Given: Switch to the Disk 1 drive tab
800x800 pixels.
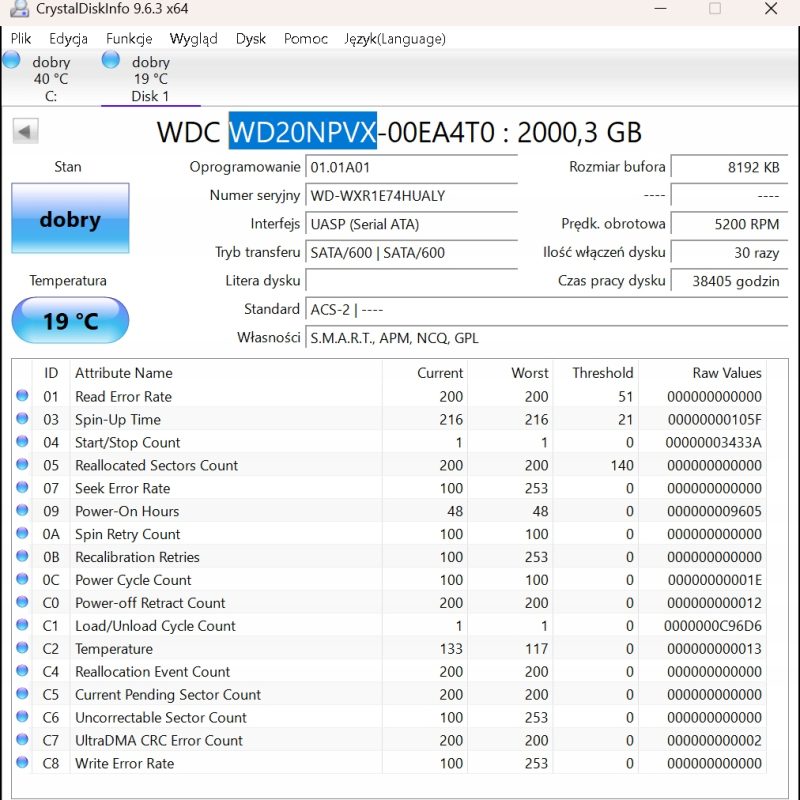Looking at the screenshot, I should click(x=150, y=79).
